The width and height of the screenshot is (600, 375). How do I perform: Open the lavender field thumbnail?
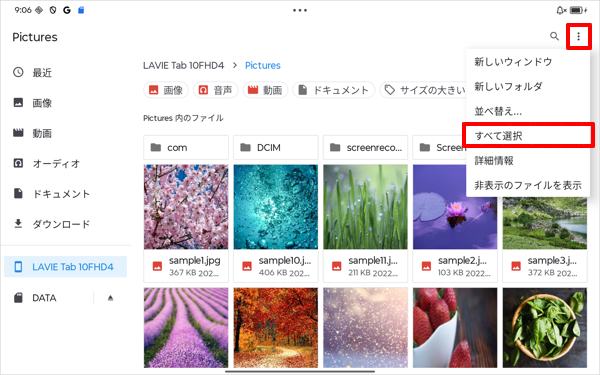point(186,328)
